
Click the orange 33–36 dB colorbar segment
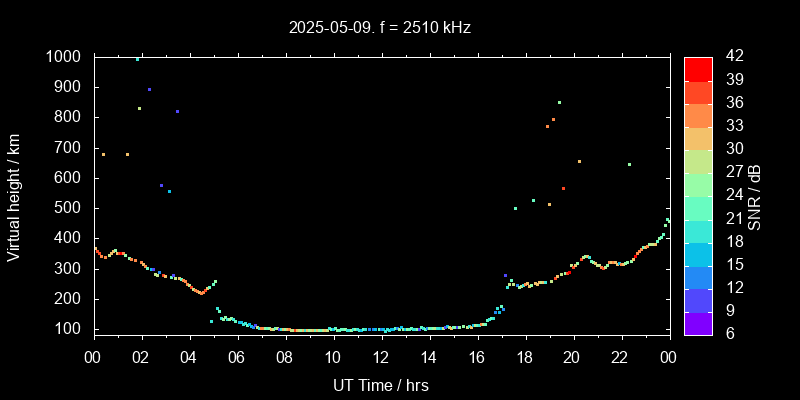pos(698,114)
